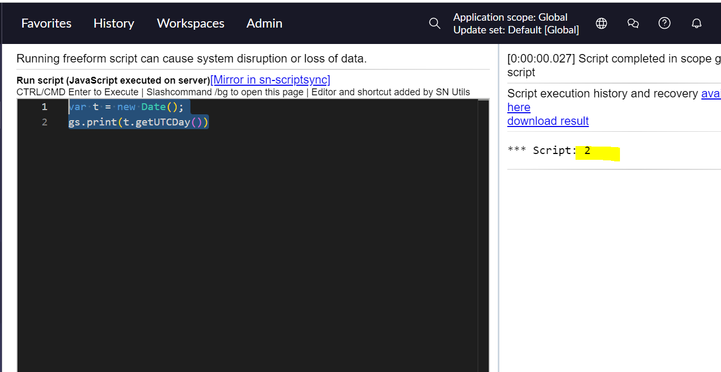Open the chat conversations icon

click(633, 23)
